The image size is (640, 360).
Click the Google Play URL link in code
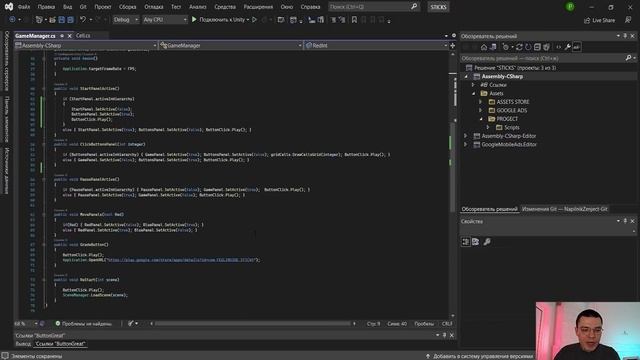[181, 260]
